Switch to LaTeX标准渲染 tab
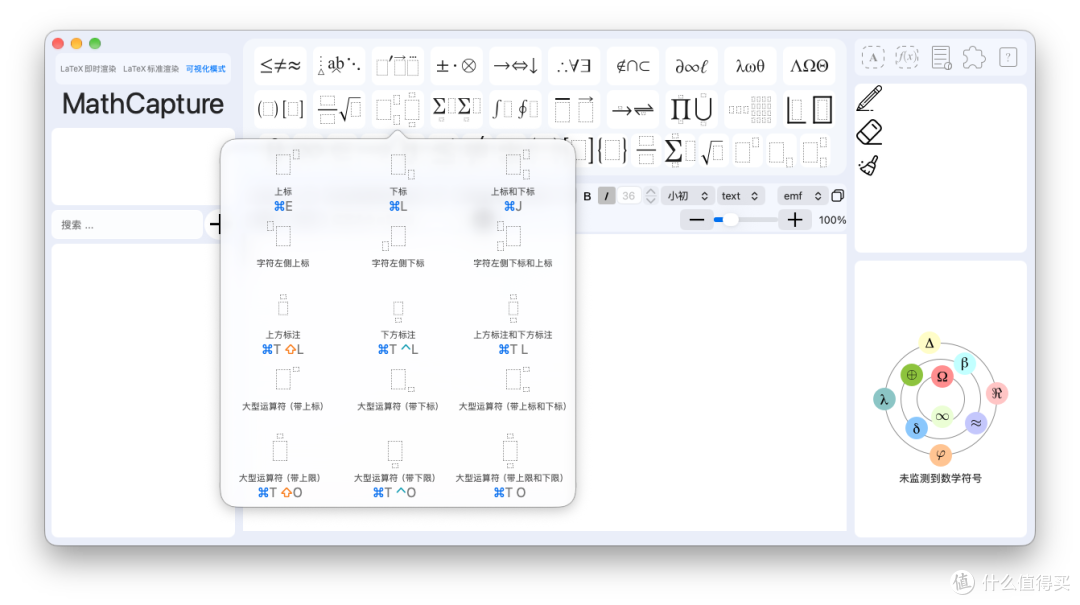 [151, 69]
